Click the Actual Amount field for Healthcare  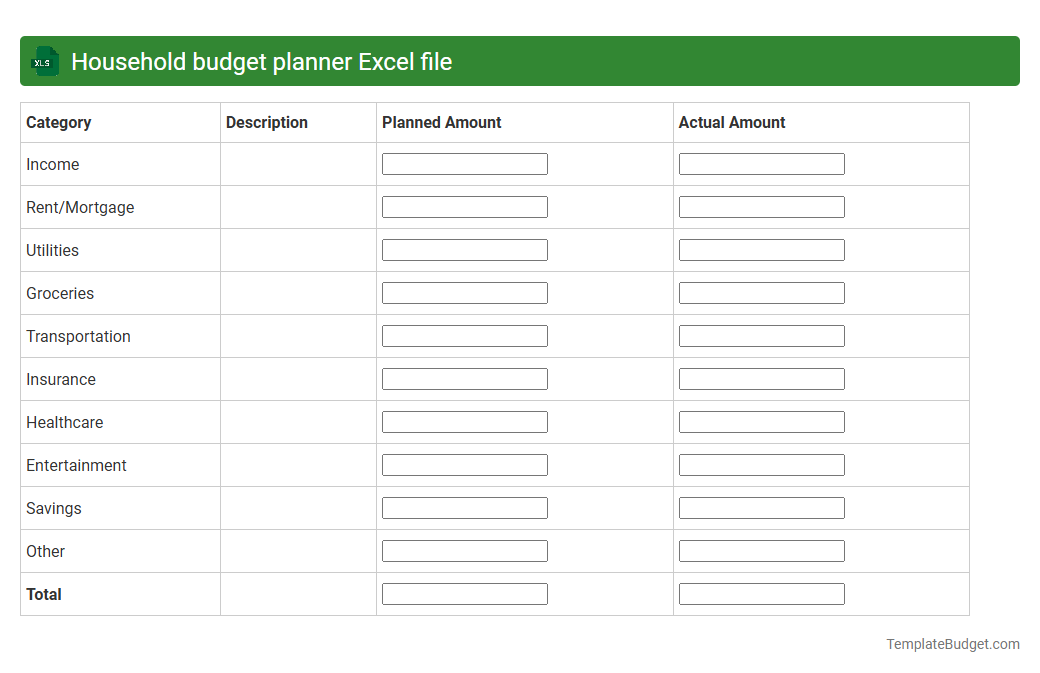[x=761, y=421]
